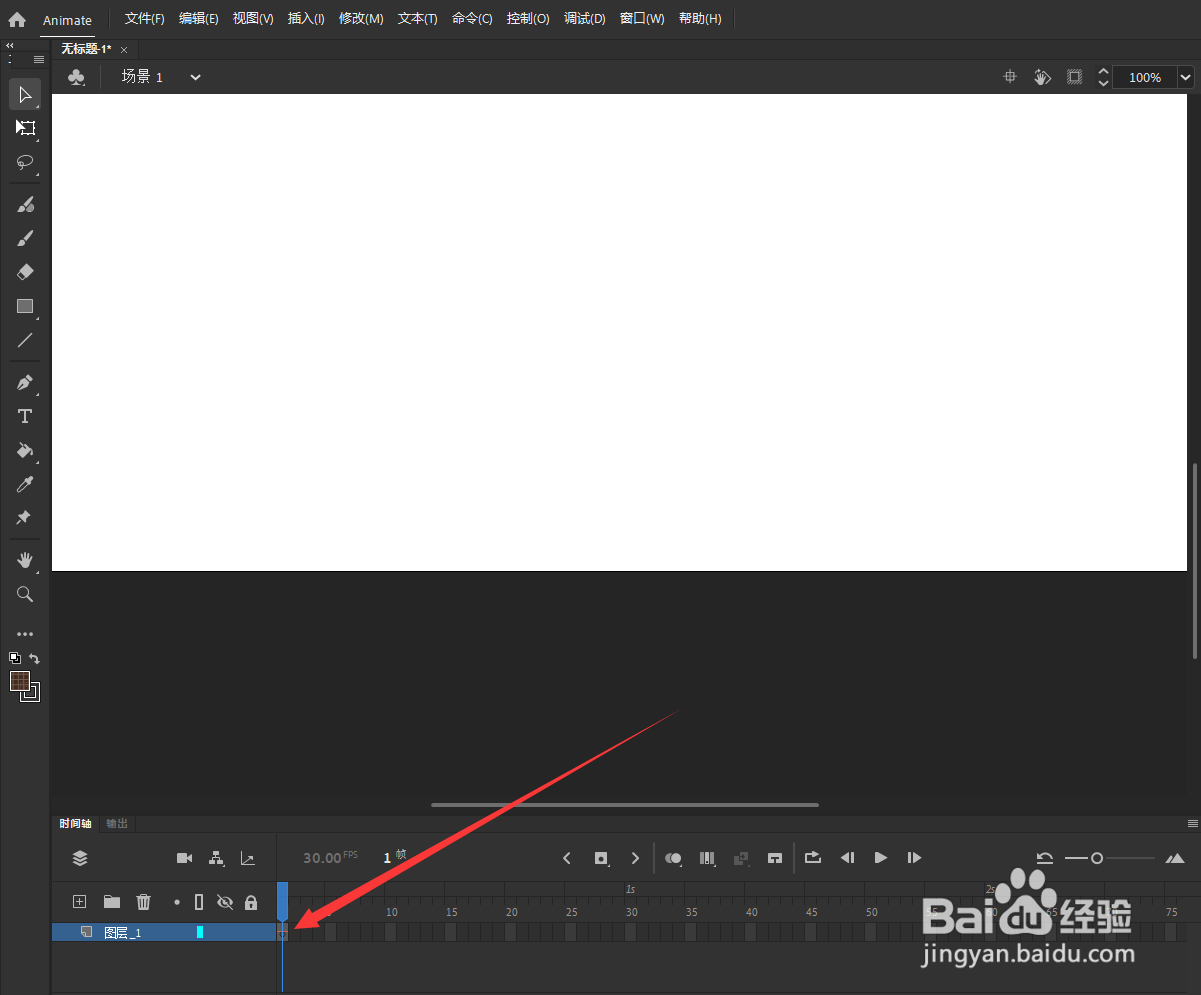Select the Fluid Brush tool
The width and height of the screenshot is (1201, 995).
(26, 205)
